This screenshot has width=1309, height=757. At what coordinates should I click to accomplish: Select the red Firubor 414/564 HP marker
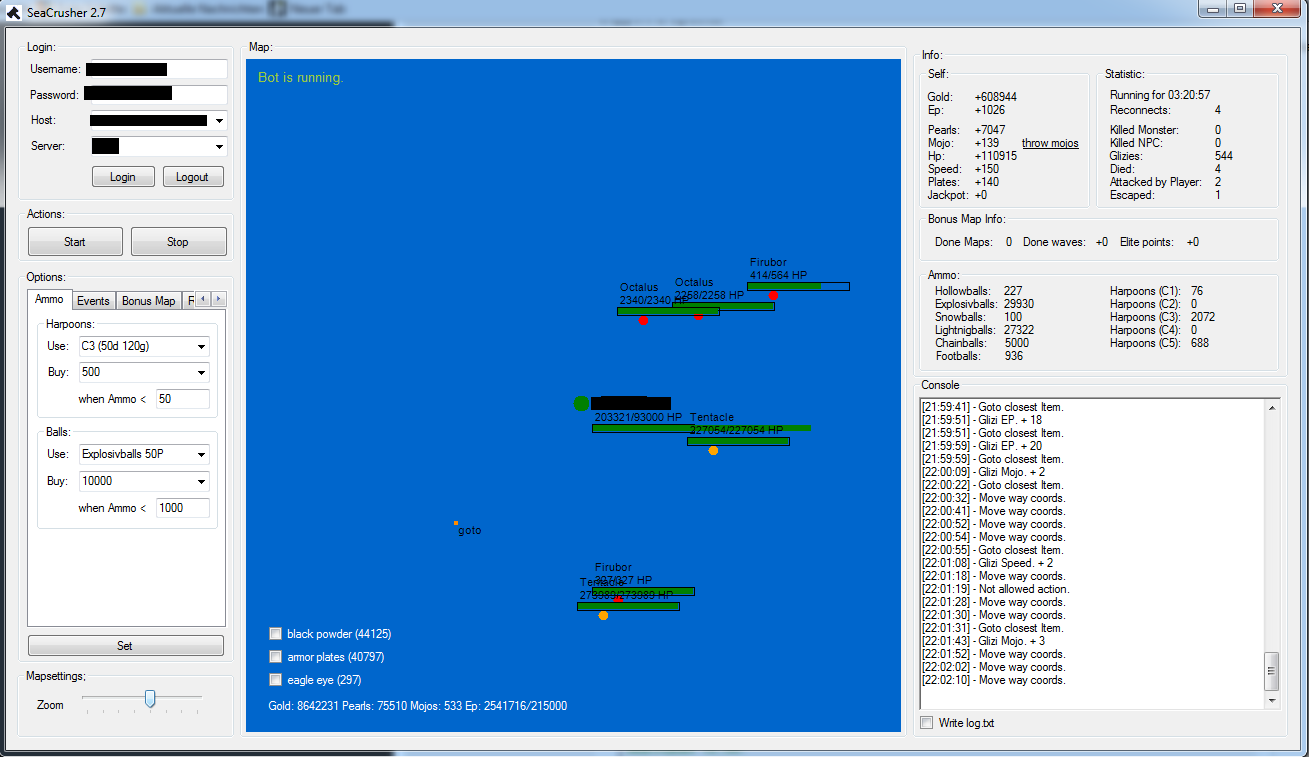773,295
